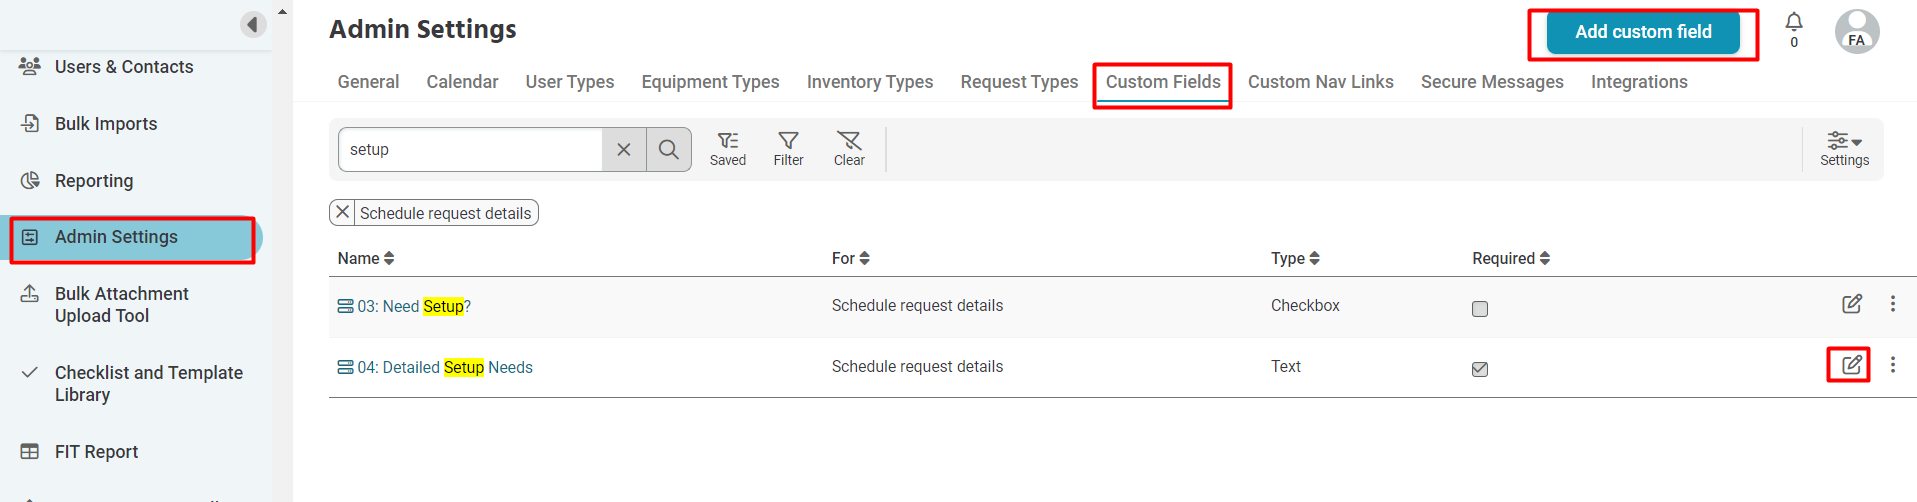
Task: Click into the setup search field
Action: [x=470, y=149]
